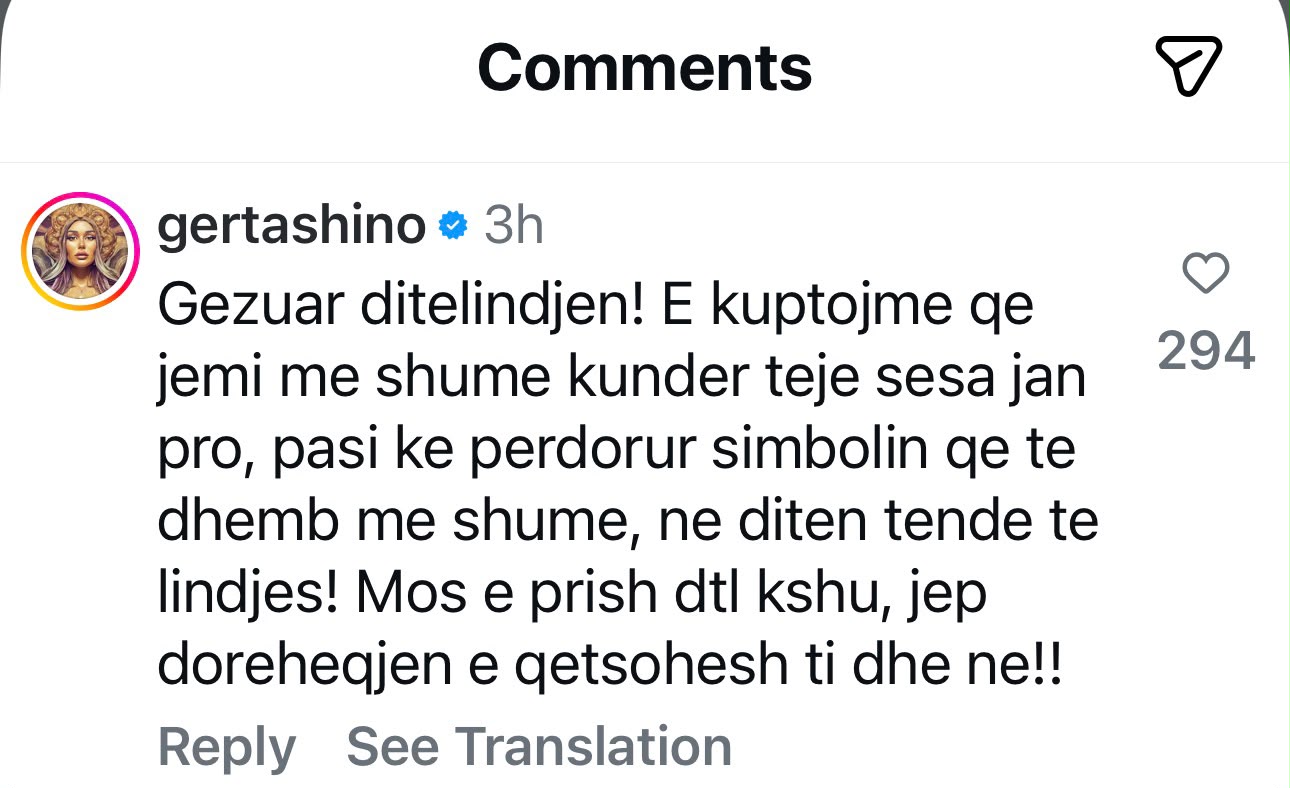Click the 3h timestamp
This screenshot has height=788, width=1290.
coord(513,227)
